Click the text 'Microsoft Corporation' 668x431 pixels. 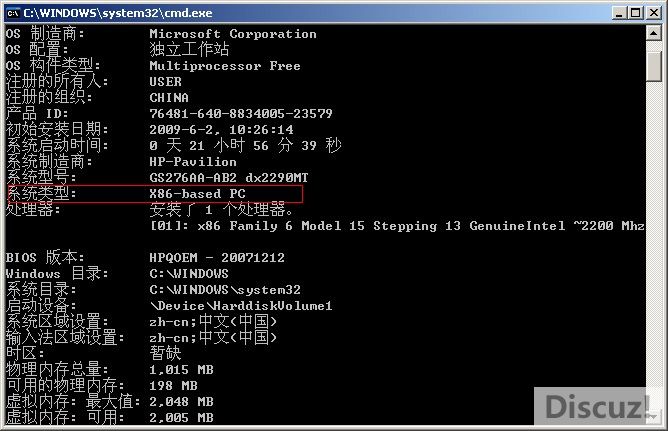click(233, 34)
